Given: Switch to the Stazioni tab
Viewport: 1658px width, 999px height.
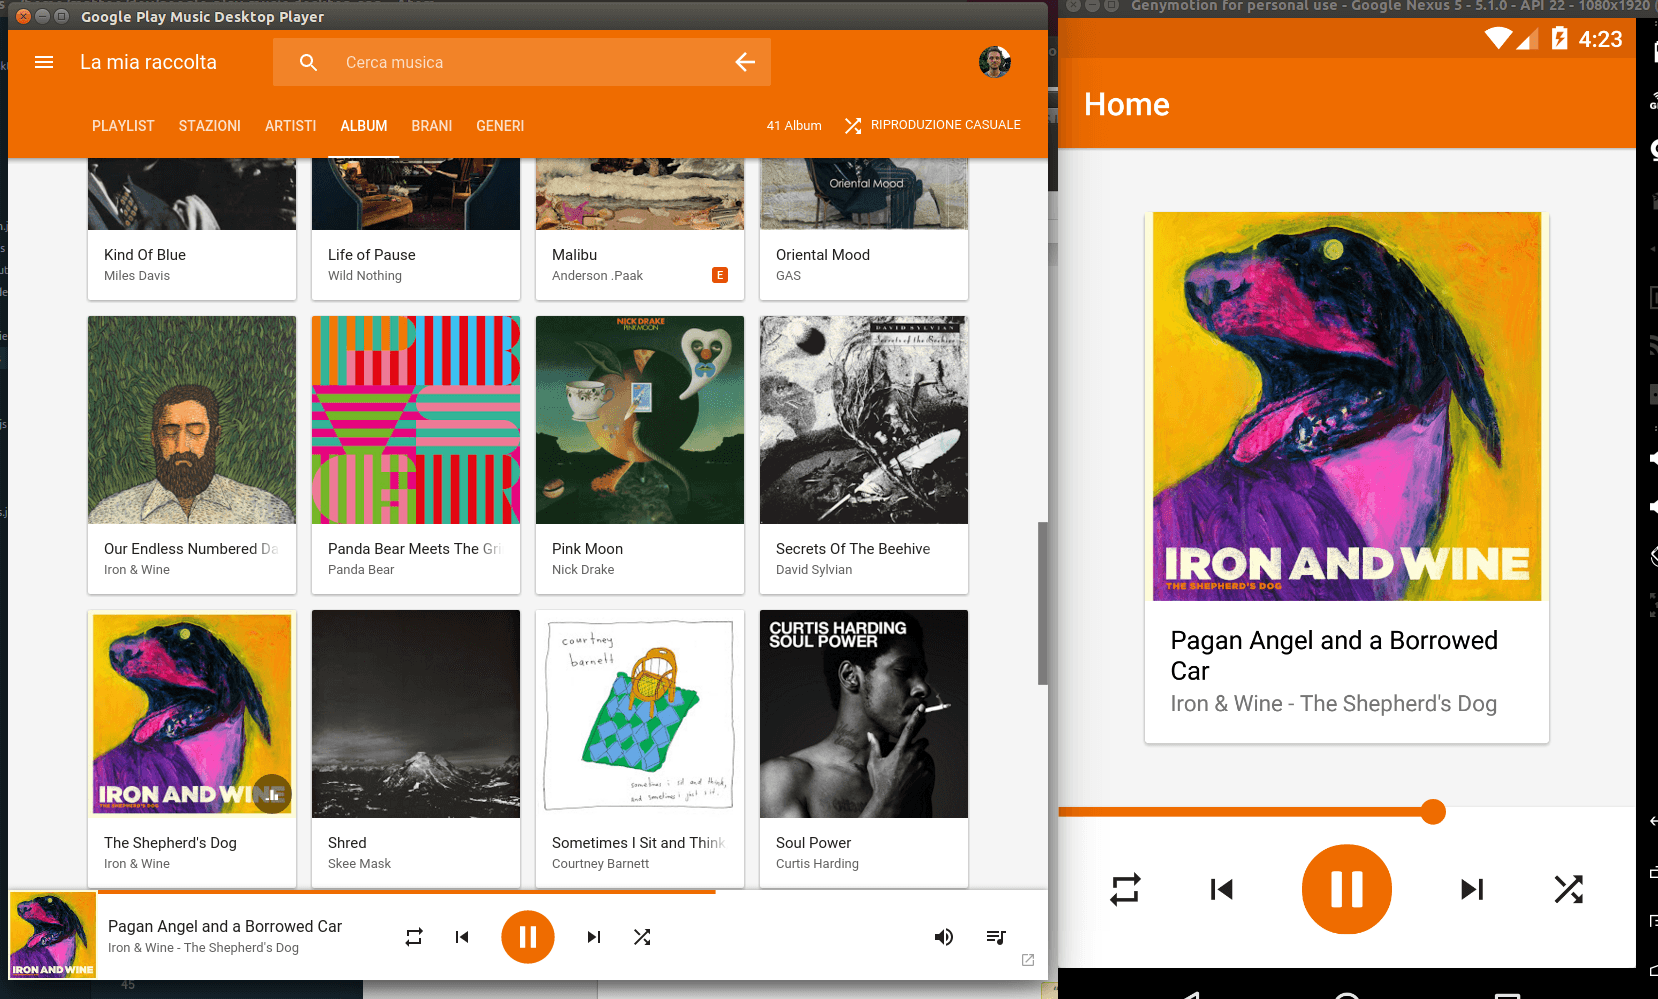Looking at the screenshot, I should pos(210,126).
